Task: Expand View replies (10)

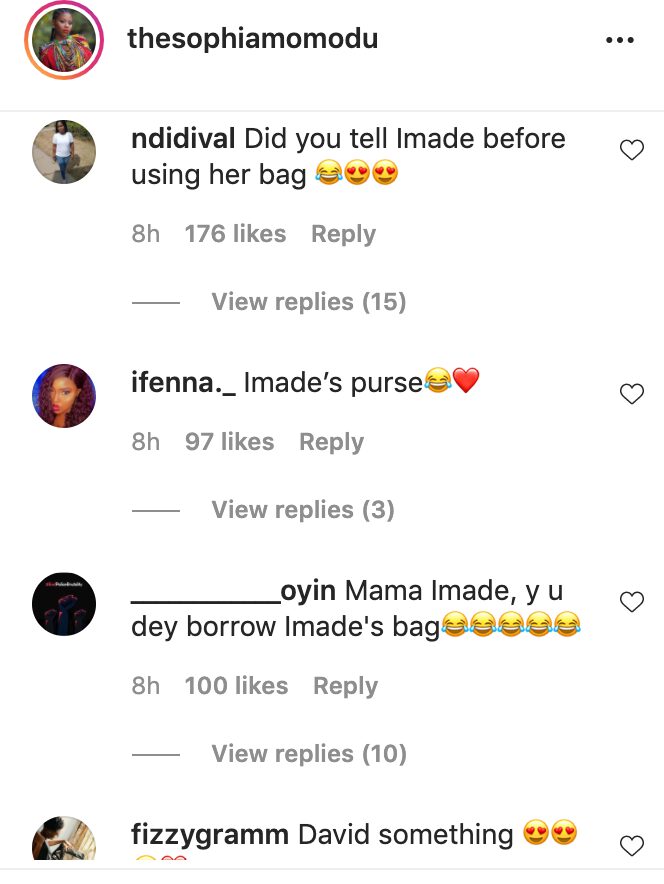Action: click(309, 753)
